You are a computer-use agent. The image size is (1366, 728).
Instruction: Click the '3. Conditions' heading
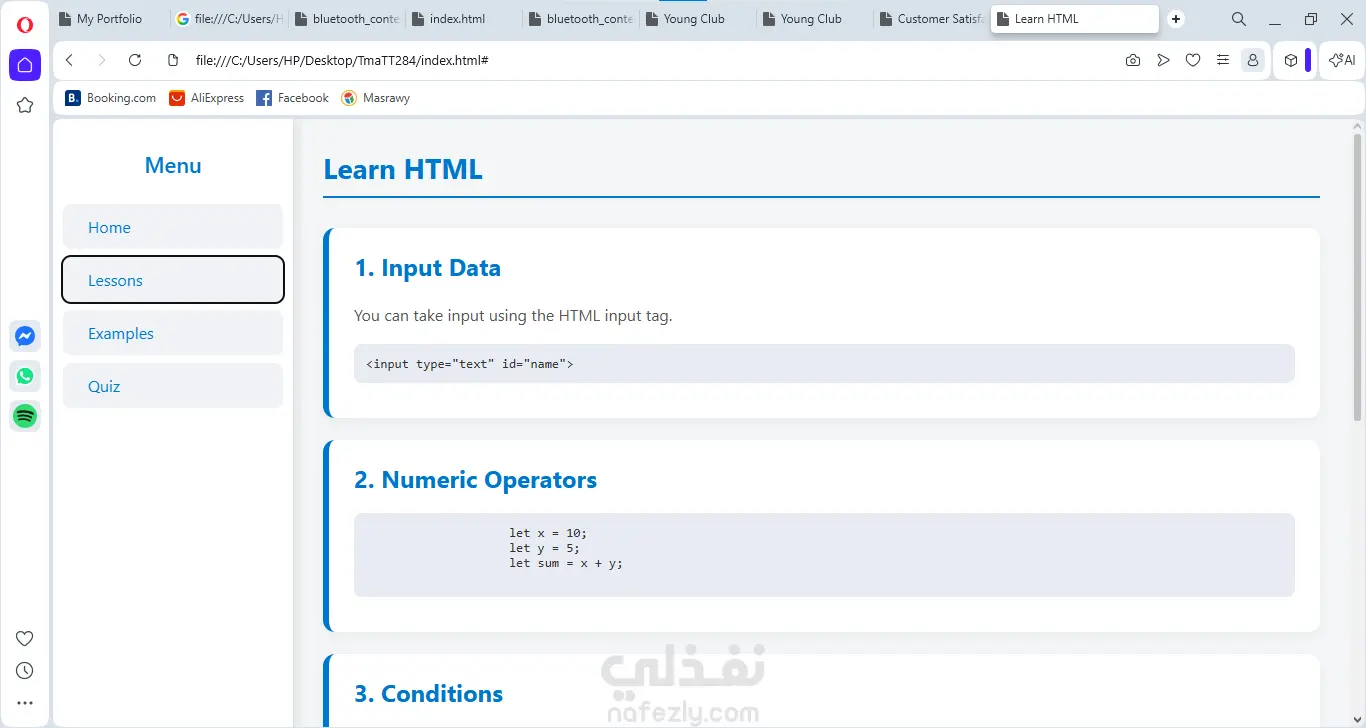pyautogui.click(x=428, y=694)
